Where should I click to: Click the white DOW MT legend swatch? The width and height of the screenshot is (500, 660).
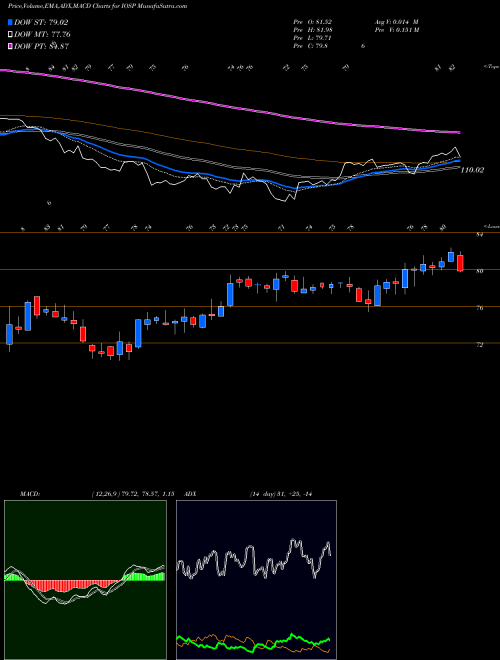point(10,35)
